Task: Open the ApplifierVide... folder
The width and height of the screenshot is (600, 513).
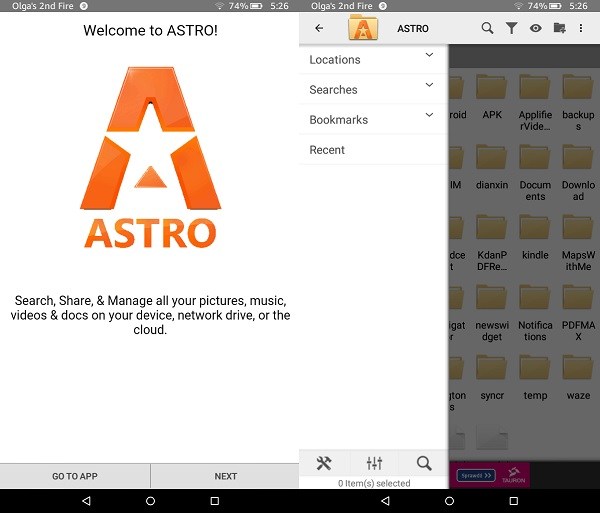Action: click(x=535, y=103)
